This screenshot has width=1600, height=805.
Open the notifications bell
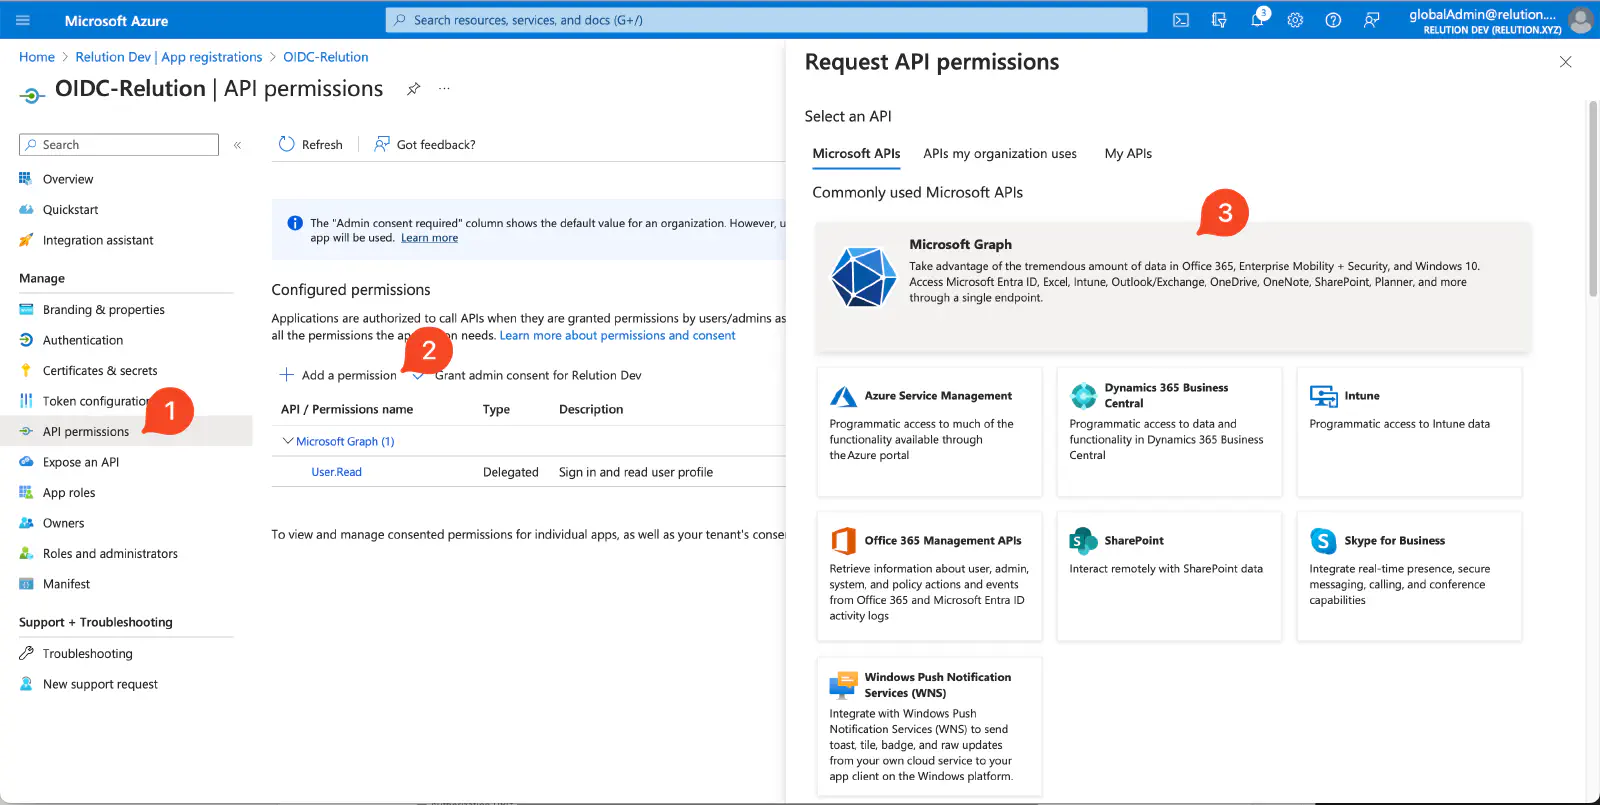(1257, 20)
